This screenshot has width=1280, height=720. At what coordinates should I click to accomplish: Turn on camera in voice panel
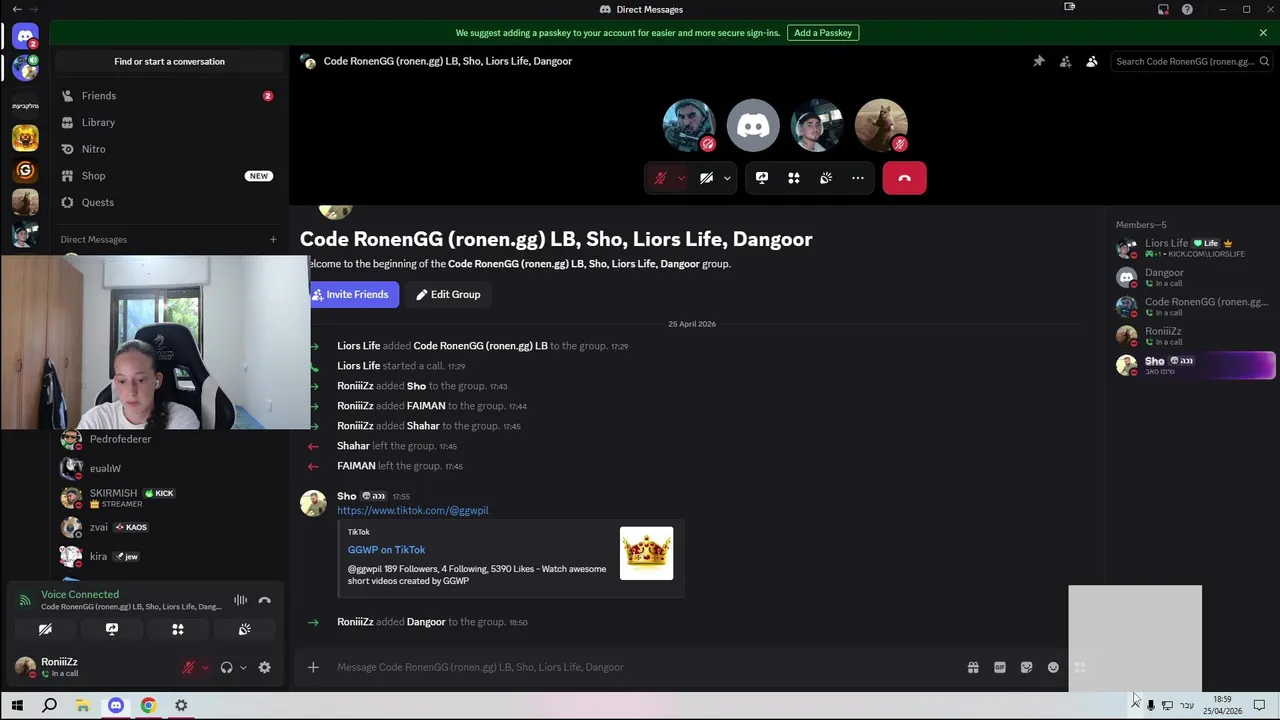(x=45, y=629)
